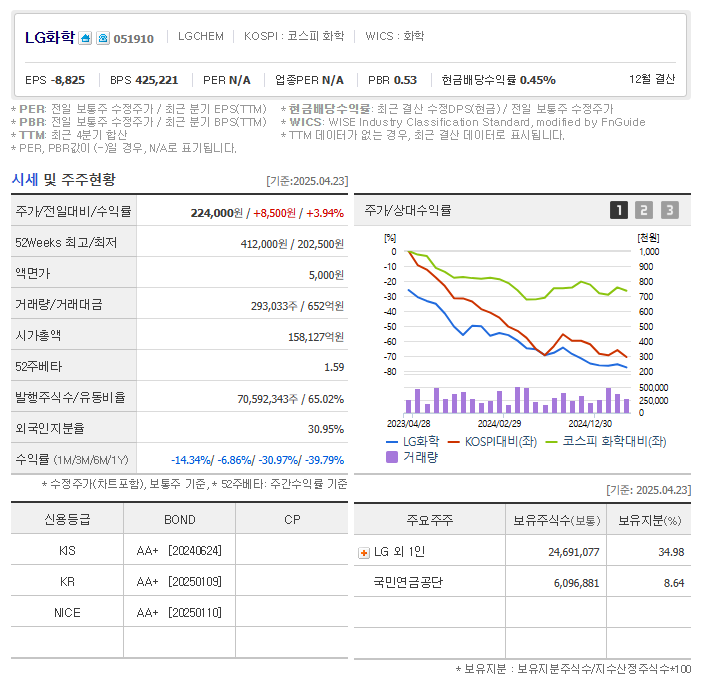Image resolution: width=709 pixels, height=683 pixels.
Task: Click the +3.94% return value
Action: (325, 213)
